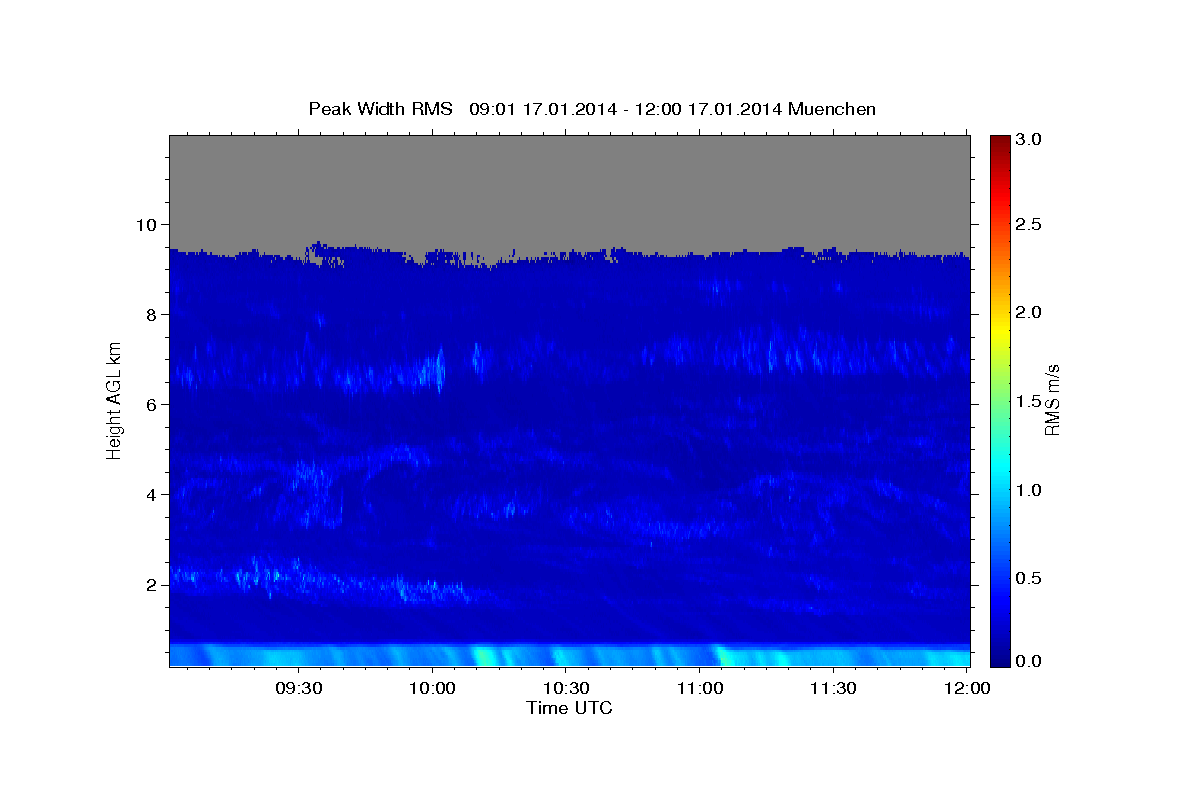The image size is (1200, 800).
Task: Click the 11:30 time tick label
Action: click(832, 689)
